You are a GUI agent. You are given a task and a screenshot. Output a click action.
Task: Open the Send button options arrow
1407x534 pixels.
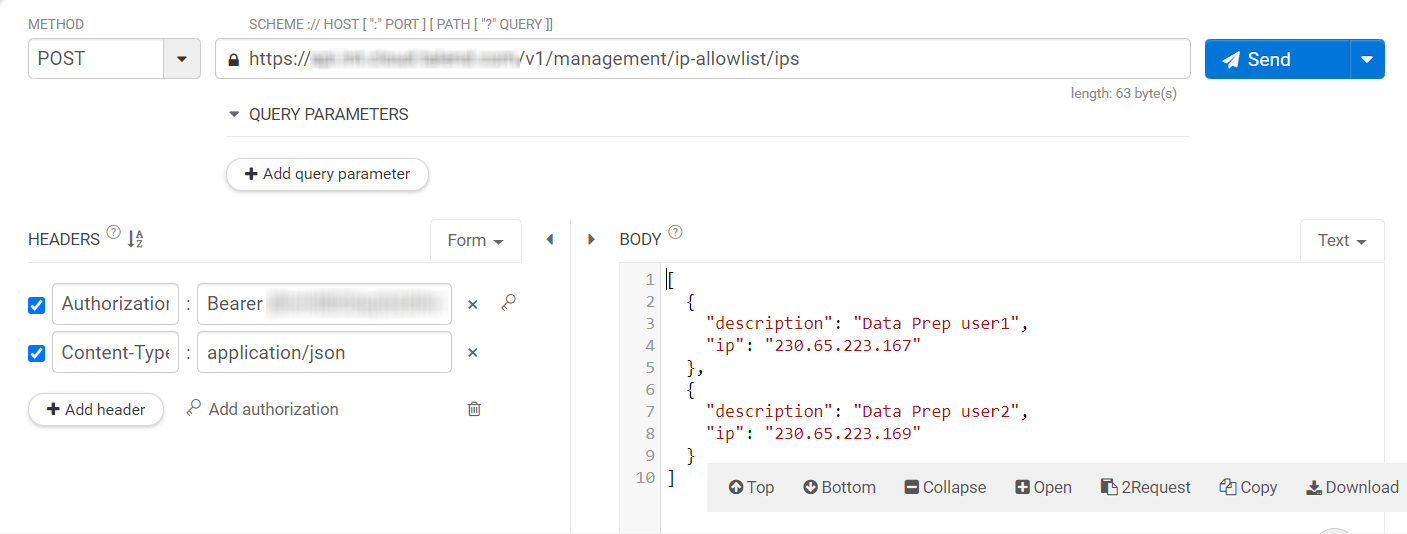click(1367, 59)
